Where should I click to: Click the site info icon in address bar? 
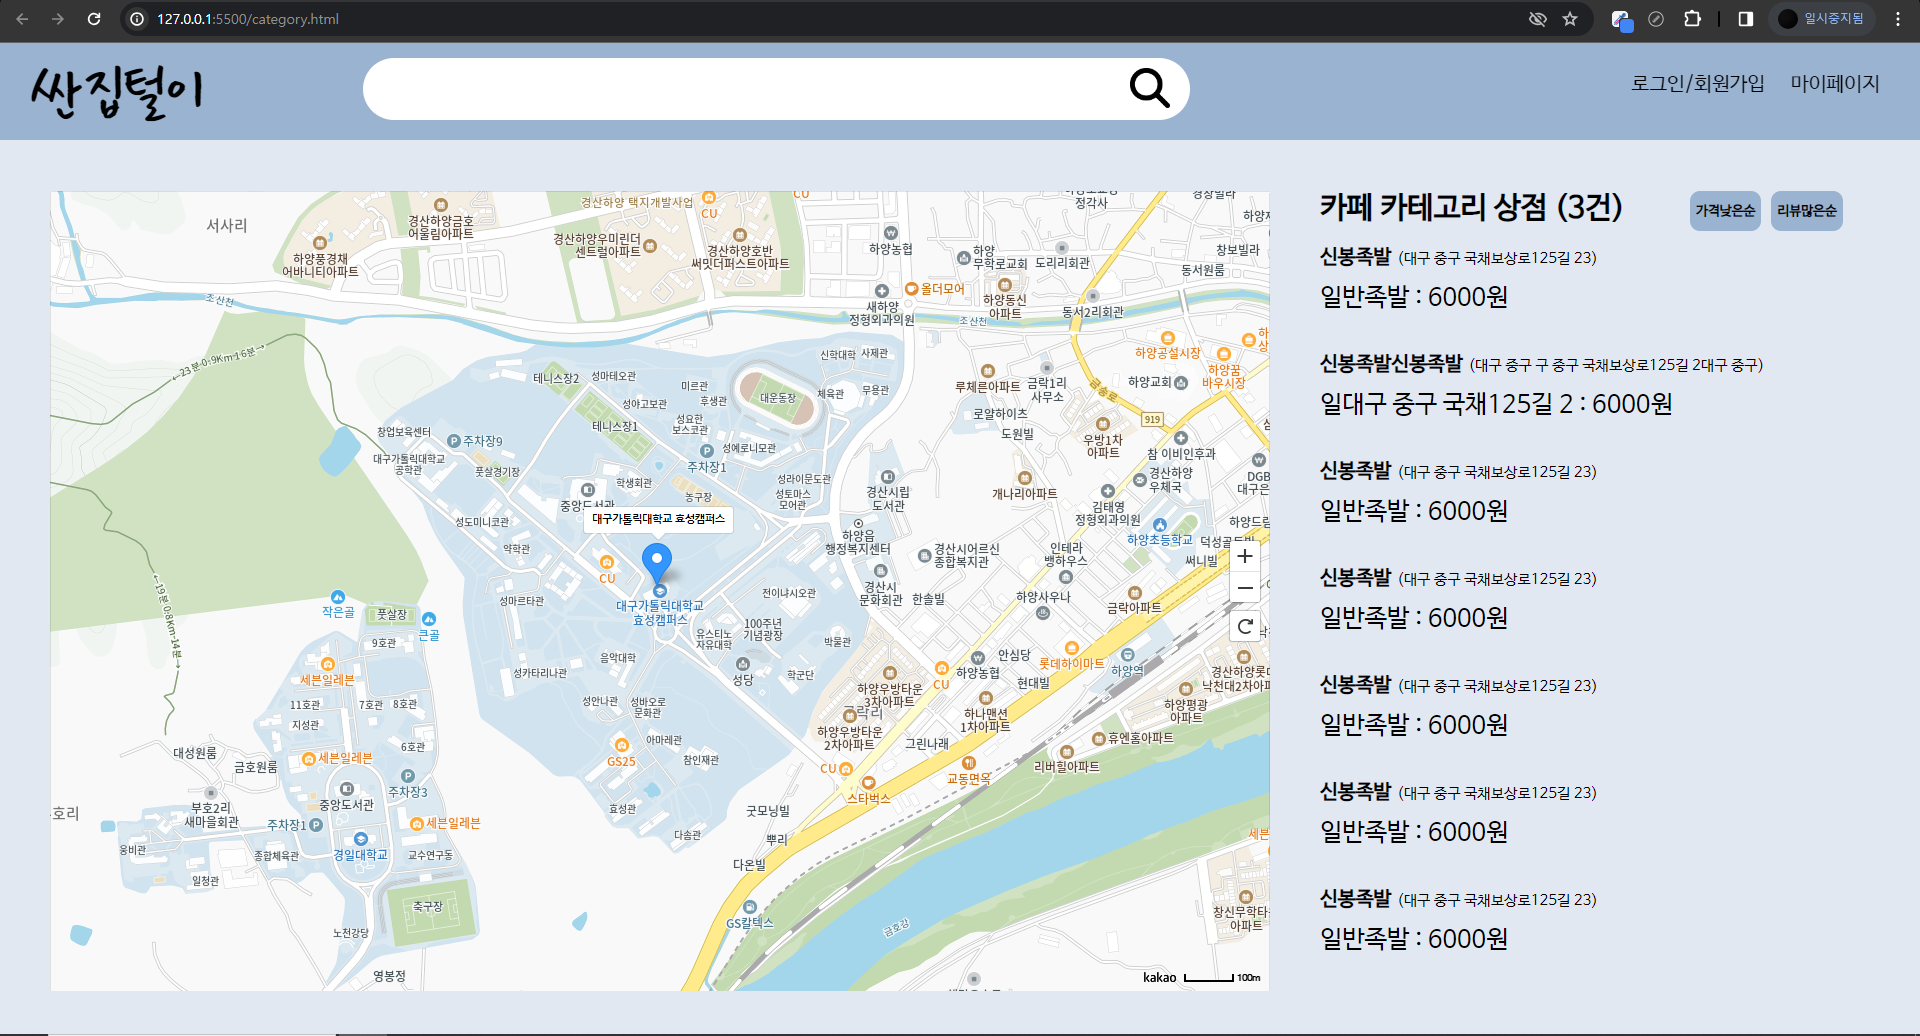click(x=137, y=19)
